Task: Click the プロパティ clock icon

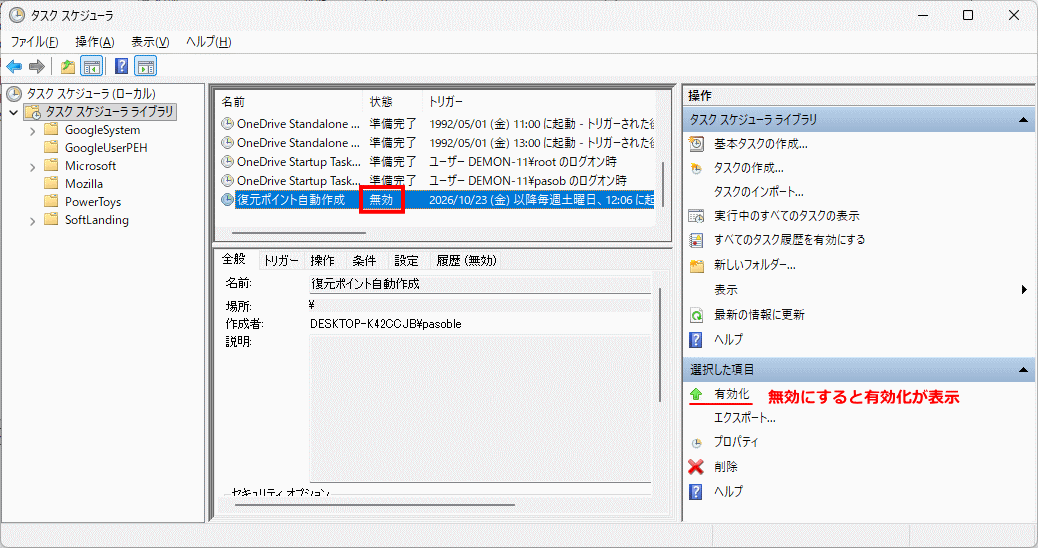Action: pyautogui.click(x=696, y=443)
